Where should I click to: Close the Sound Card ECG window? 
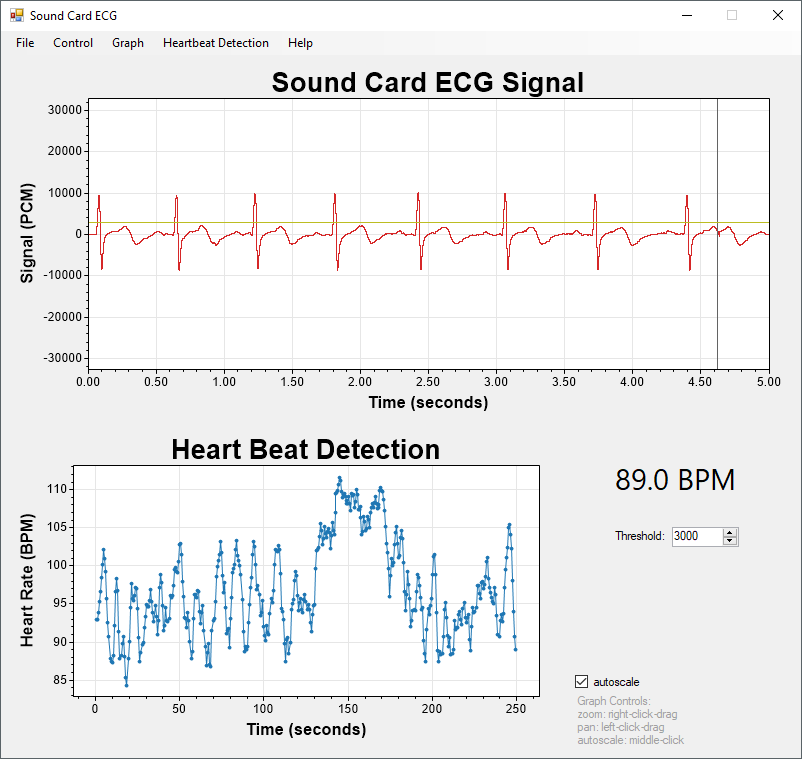tap(777, 15)
